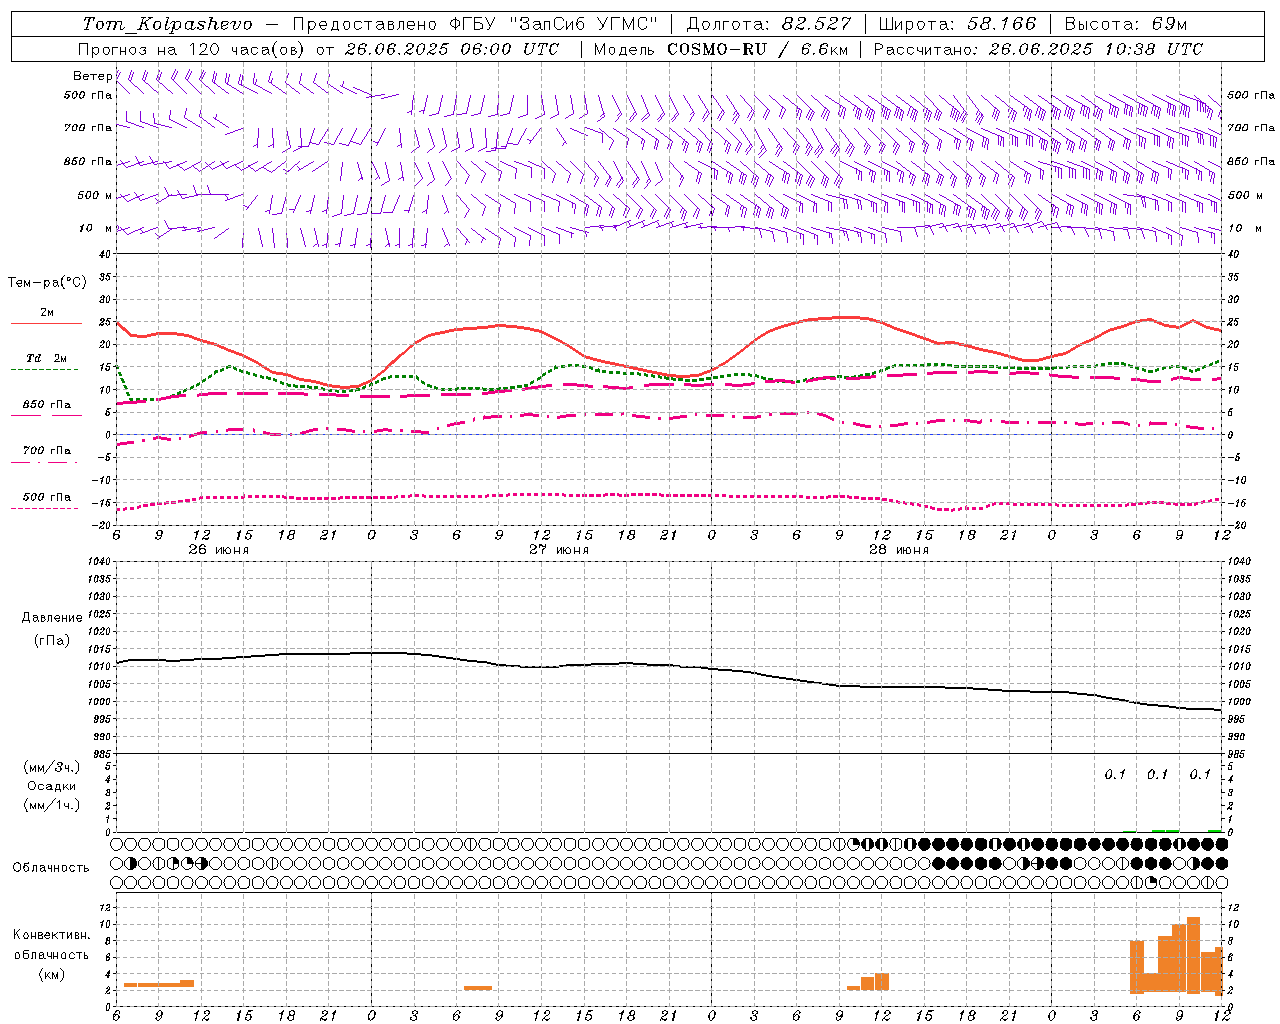This screenshot has height=1024, width=1280.
Task: Click the '10 м' wind level label on left
Action: coord(94,228)
